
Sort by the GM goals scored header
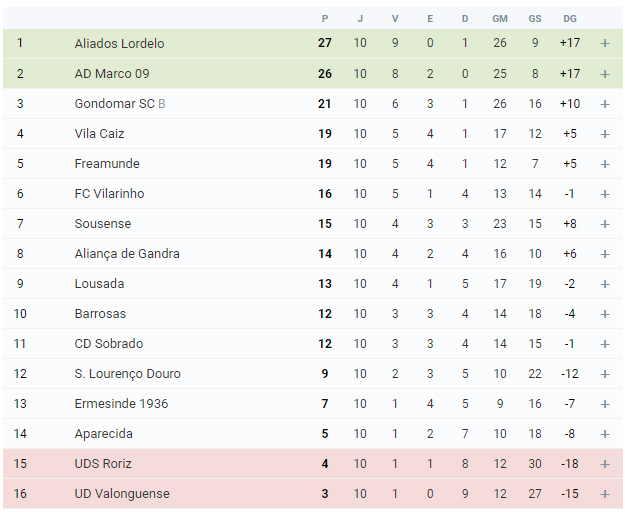point(500,19)
